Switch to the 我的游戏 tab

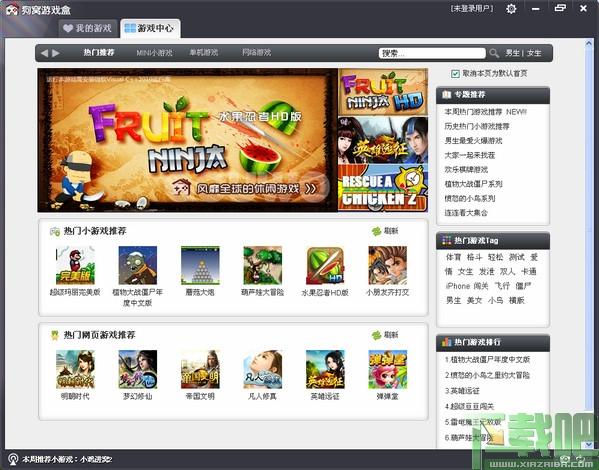coord(87,28)
